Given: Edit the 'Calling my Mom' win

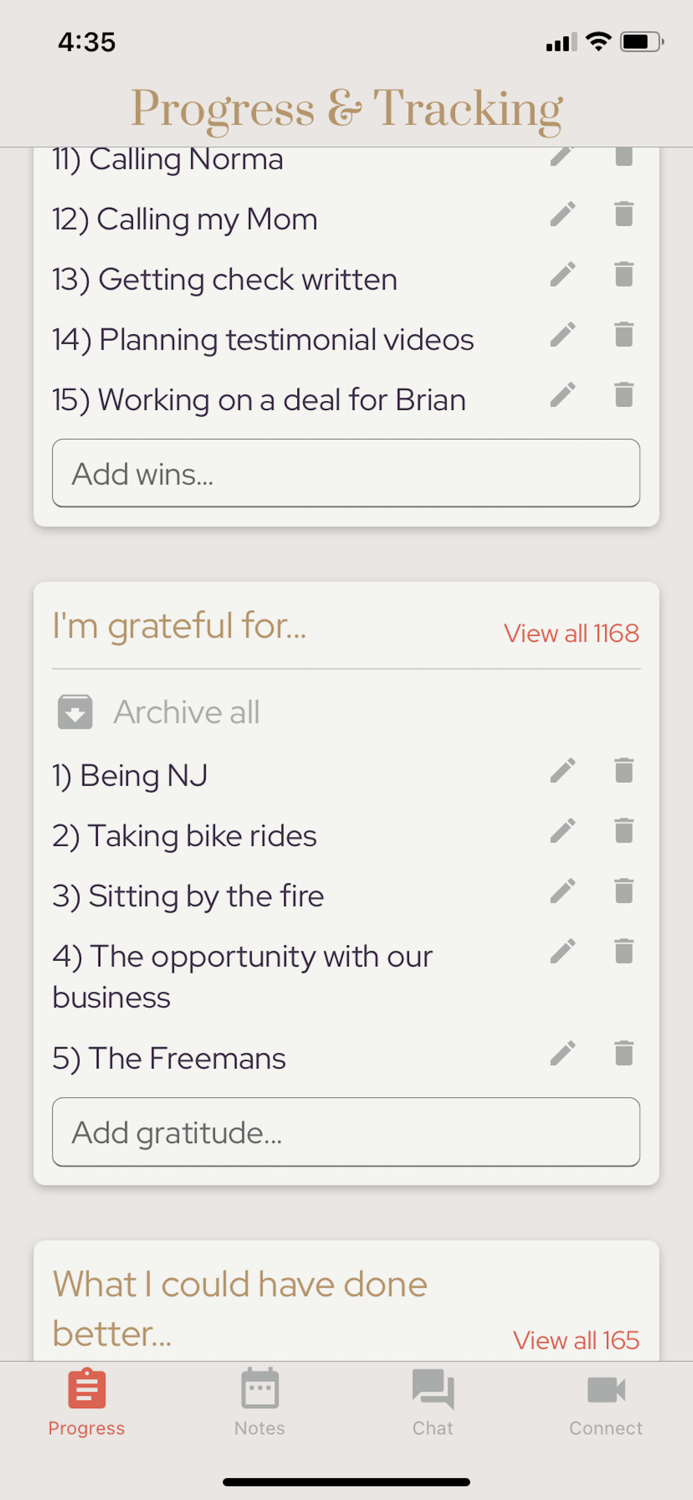Looking at the screenshot, I should [x=563, y=214].
